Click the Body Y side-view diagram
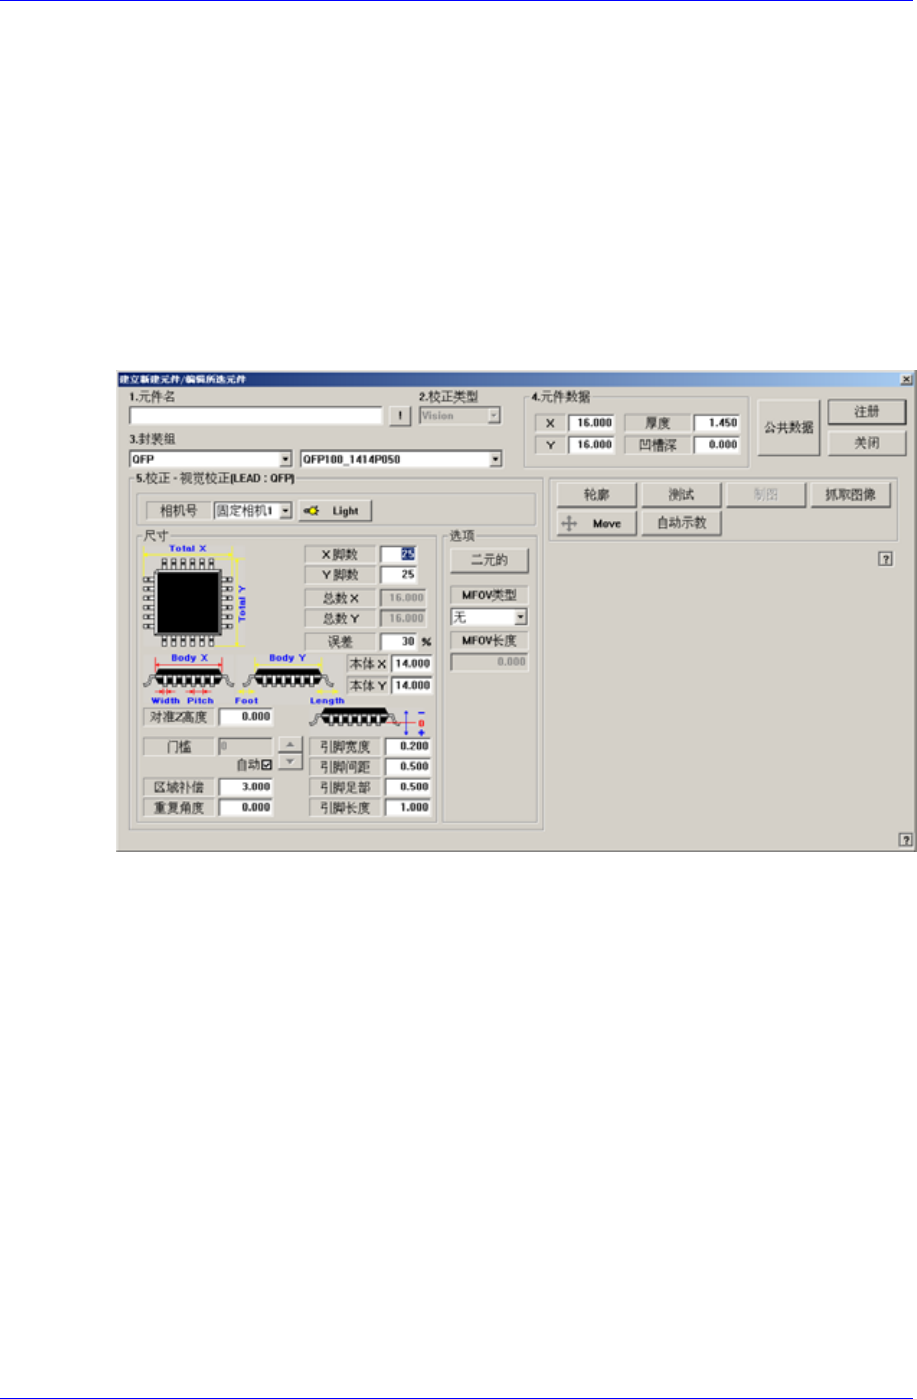 (x=289, y=681)
